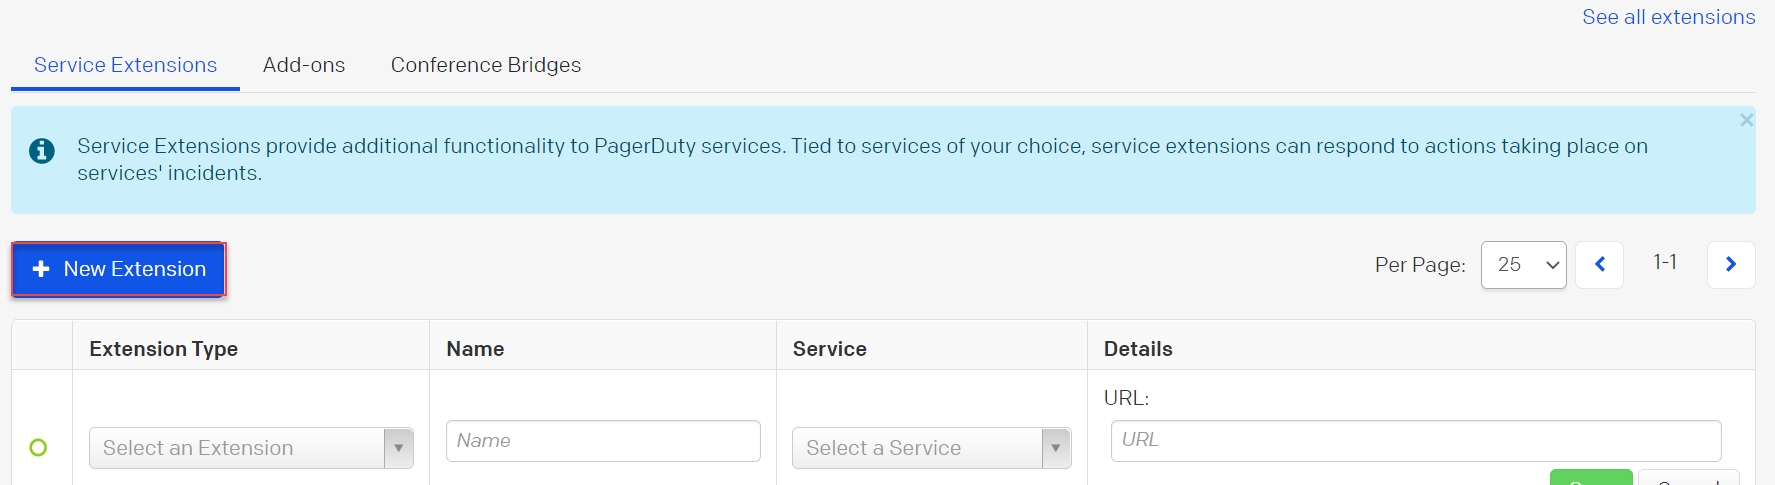Switch to the Conference Bridges tab
This screenshot has width=1775, height=485.
[486, 65]
